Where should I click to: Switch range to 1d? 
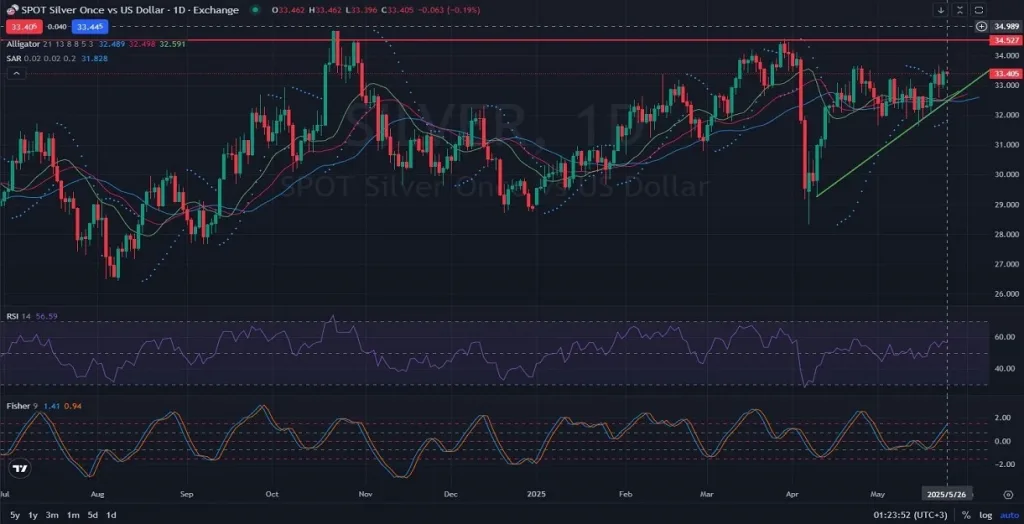click(x=112, y=515)
